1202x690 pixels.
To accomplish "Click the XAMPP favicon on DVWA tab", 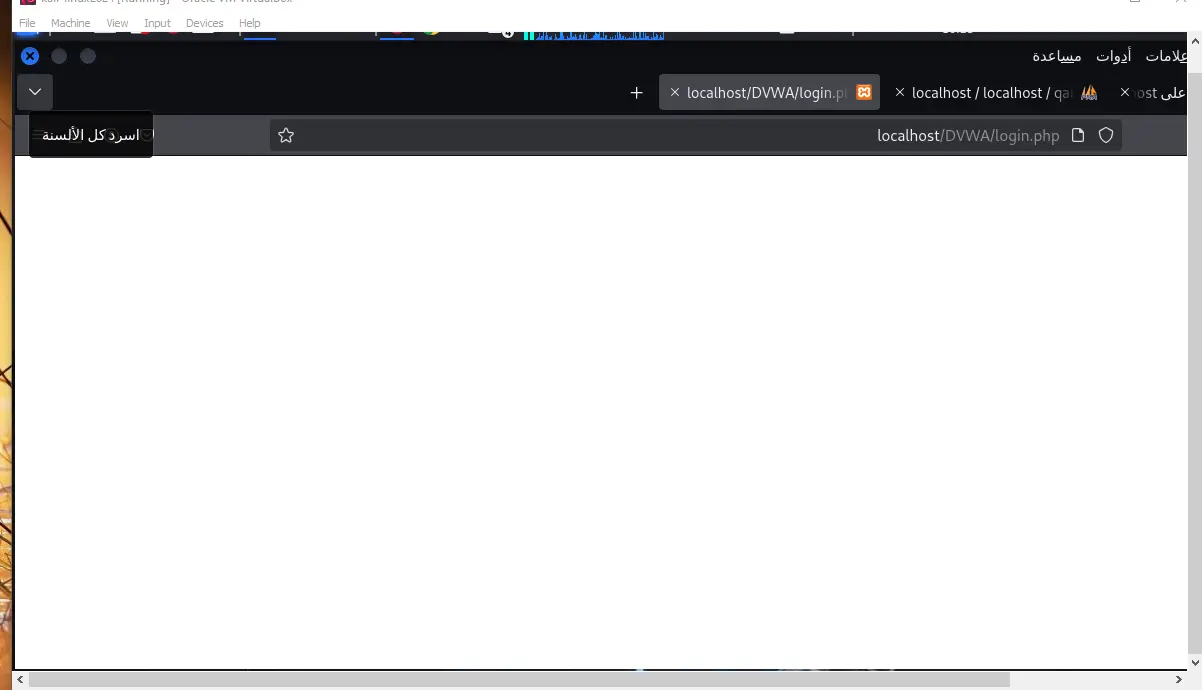I will (x=864, y=92).
